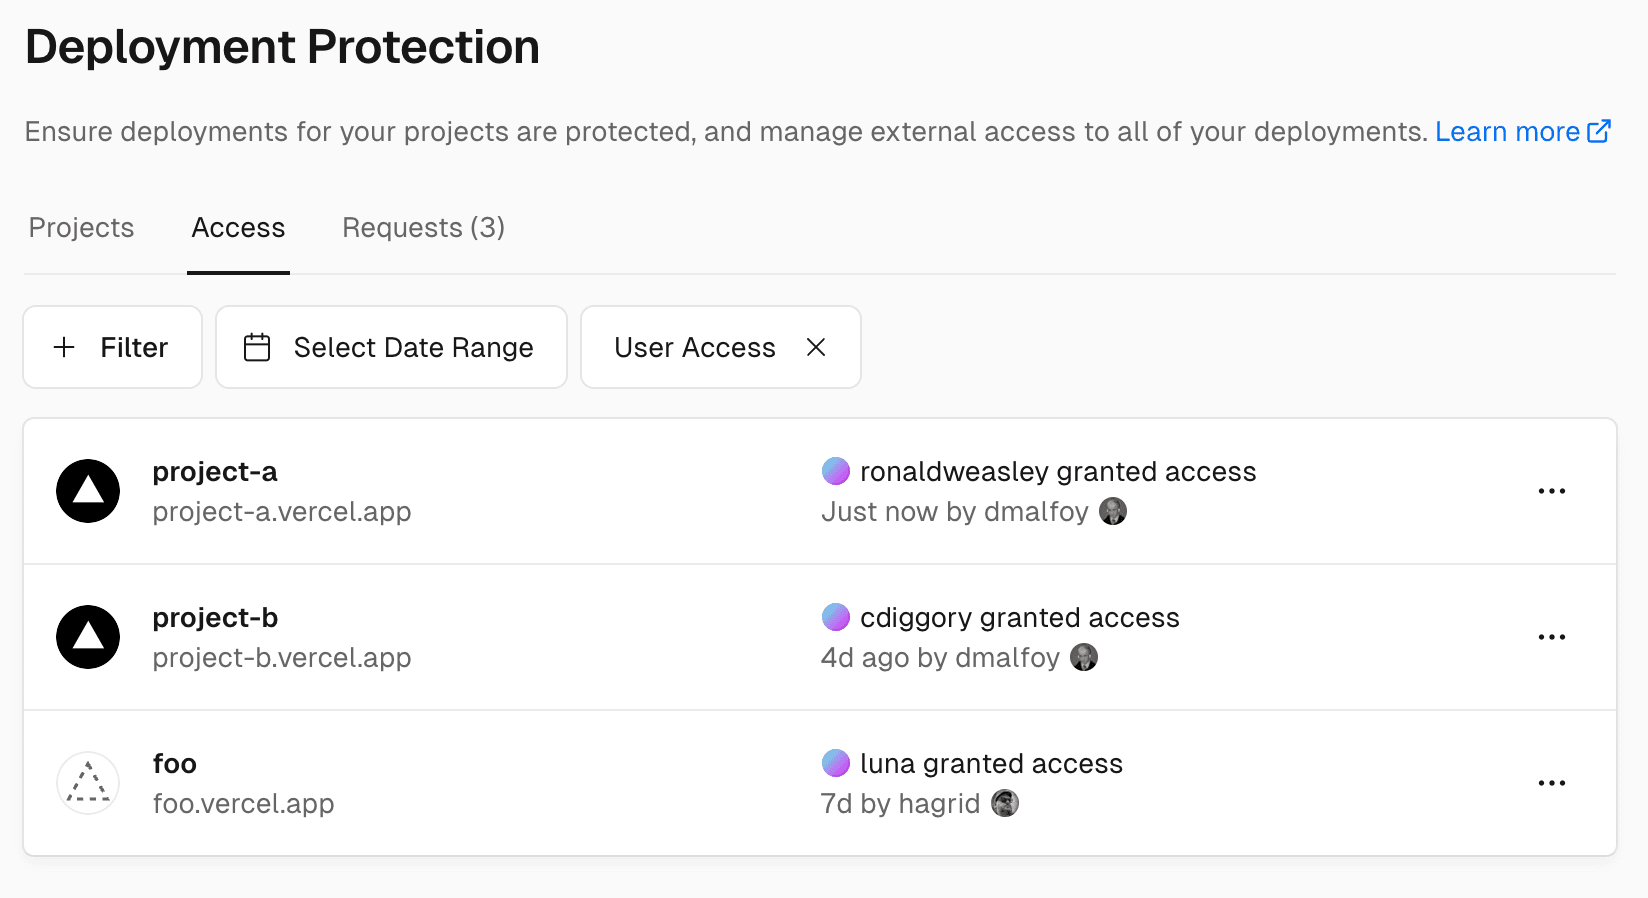Click the project-a.vercel.app domain text

pos(282,511)
